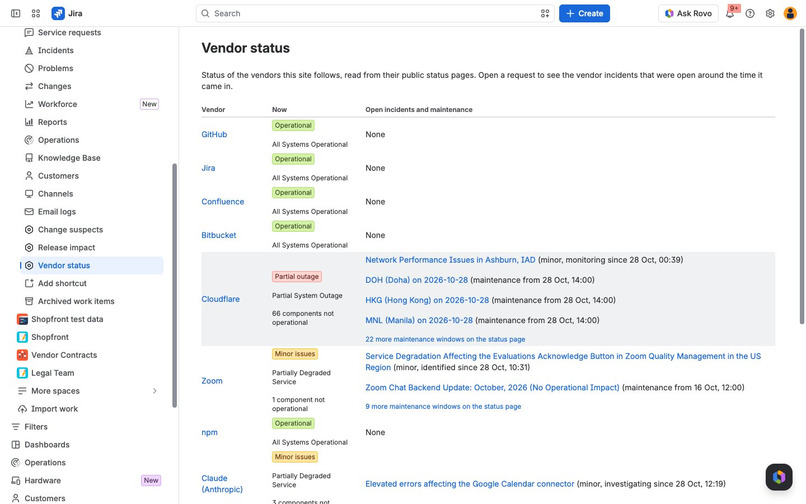806x504 pixels.
Task: Open the Jira vendor link
Action: [x=208, y=168]
